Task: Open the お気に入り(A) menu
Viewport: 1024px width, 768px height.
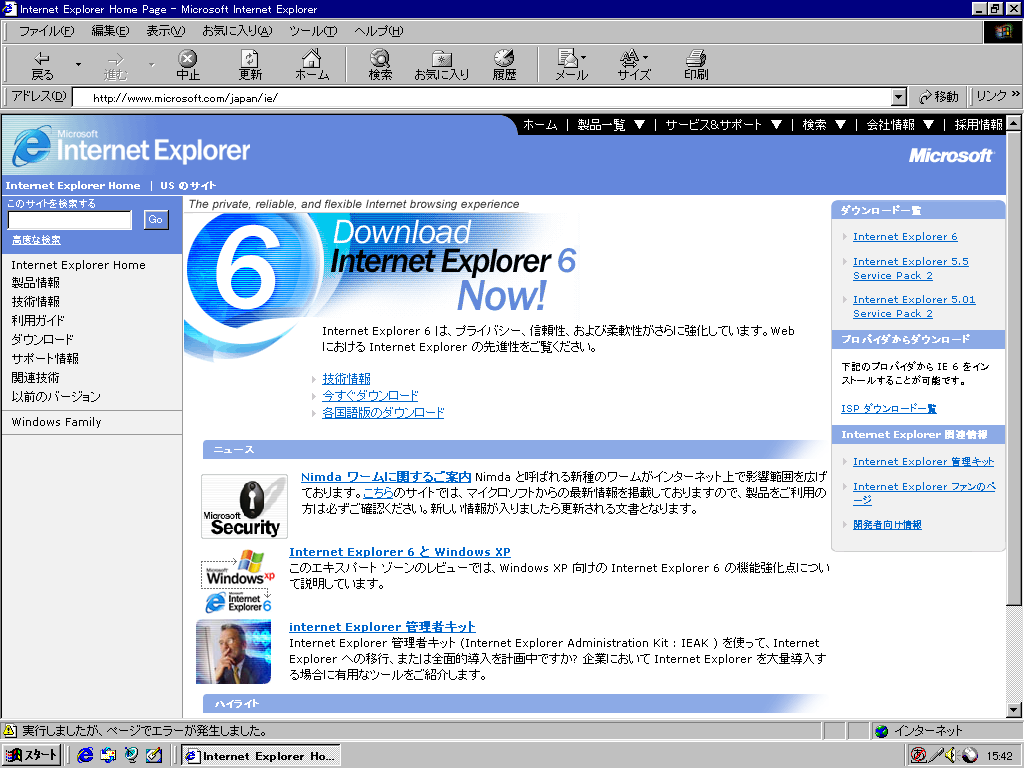Action: coord(237,31)
